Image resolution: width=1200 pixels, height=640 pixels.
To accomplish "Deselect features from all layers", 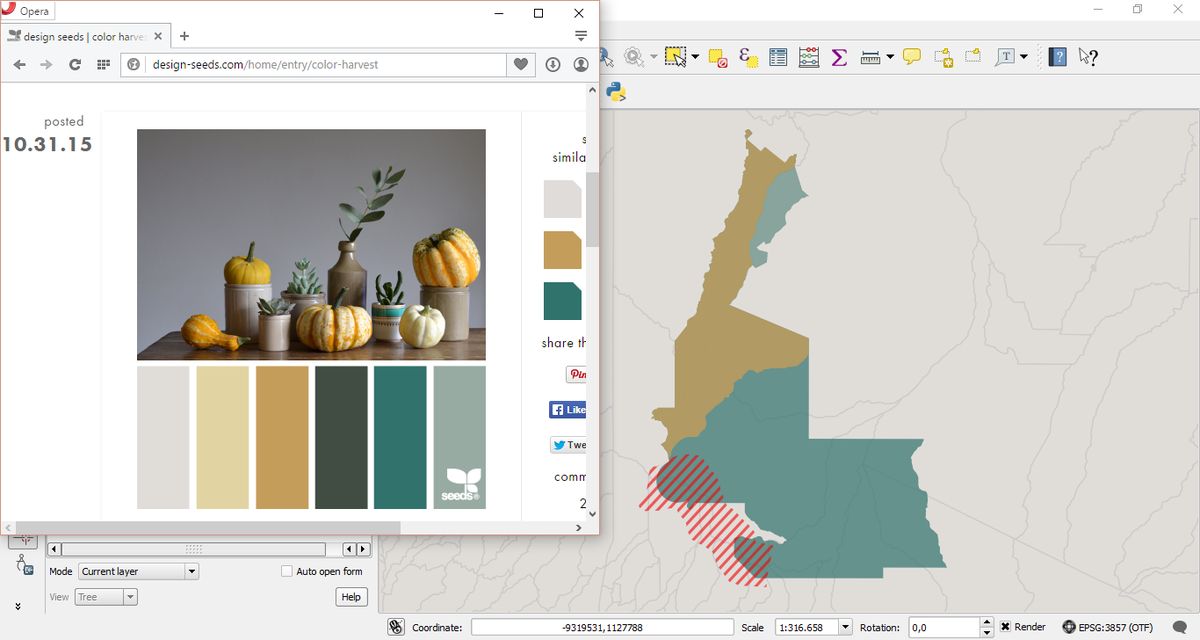I will 718,58.
